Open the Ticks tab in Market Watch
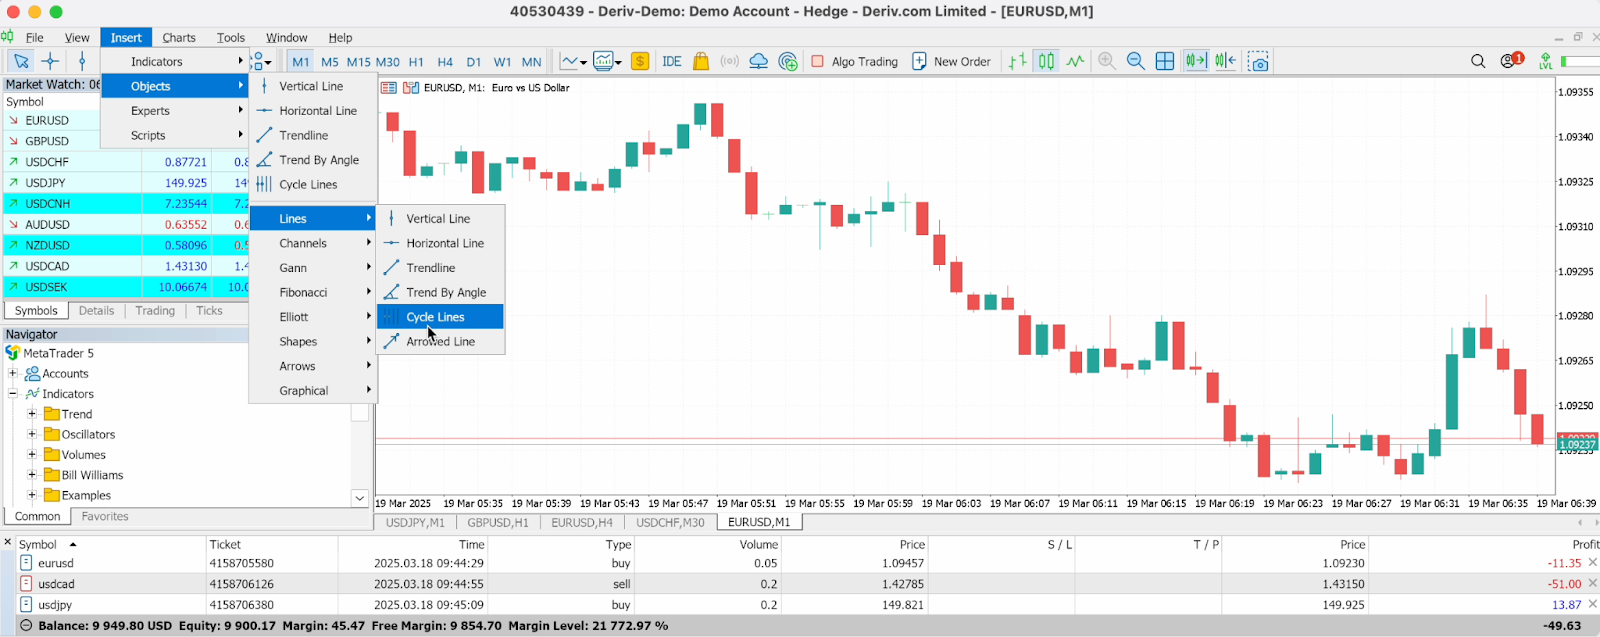The width and height of the screenshot is (1600, 637). pyautogui.click(x=209, y=310)
